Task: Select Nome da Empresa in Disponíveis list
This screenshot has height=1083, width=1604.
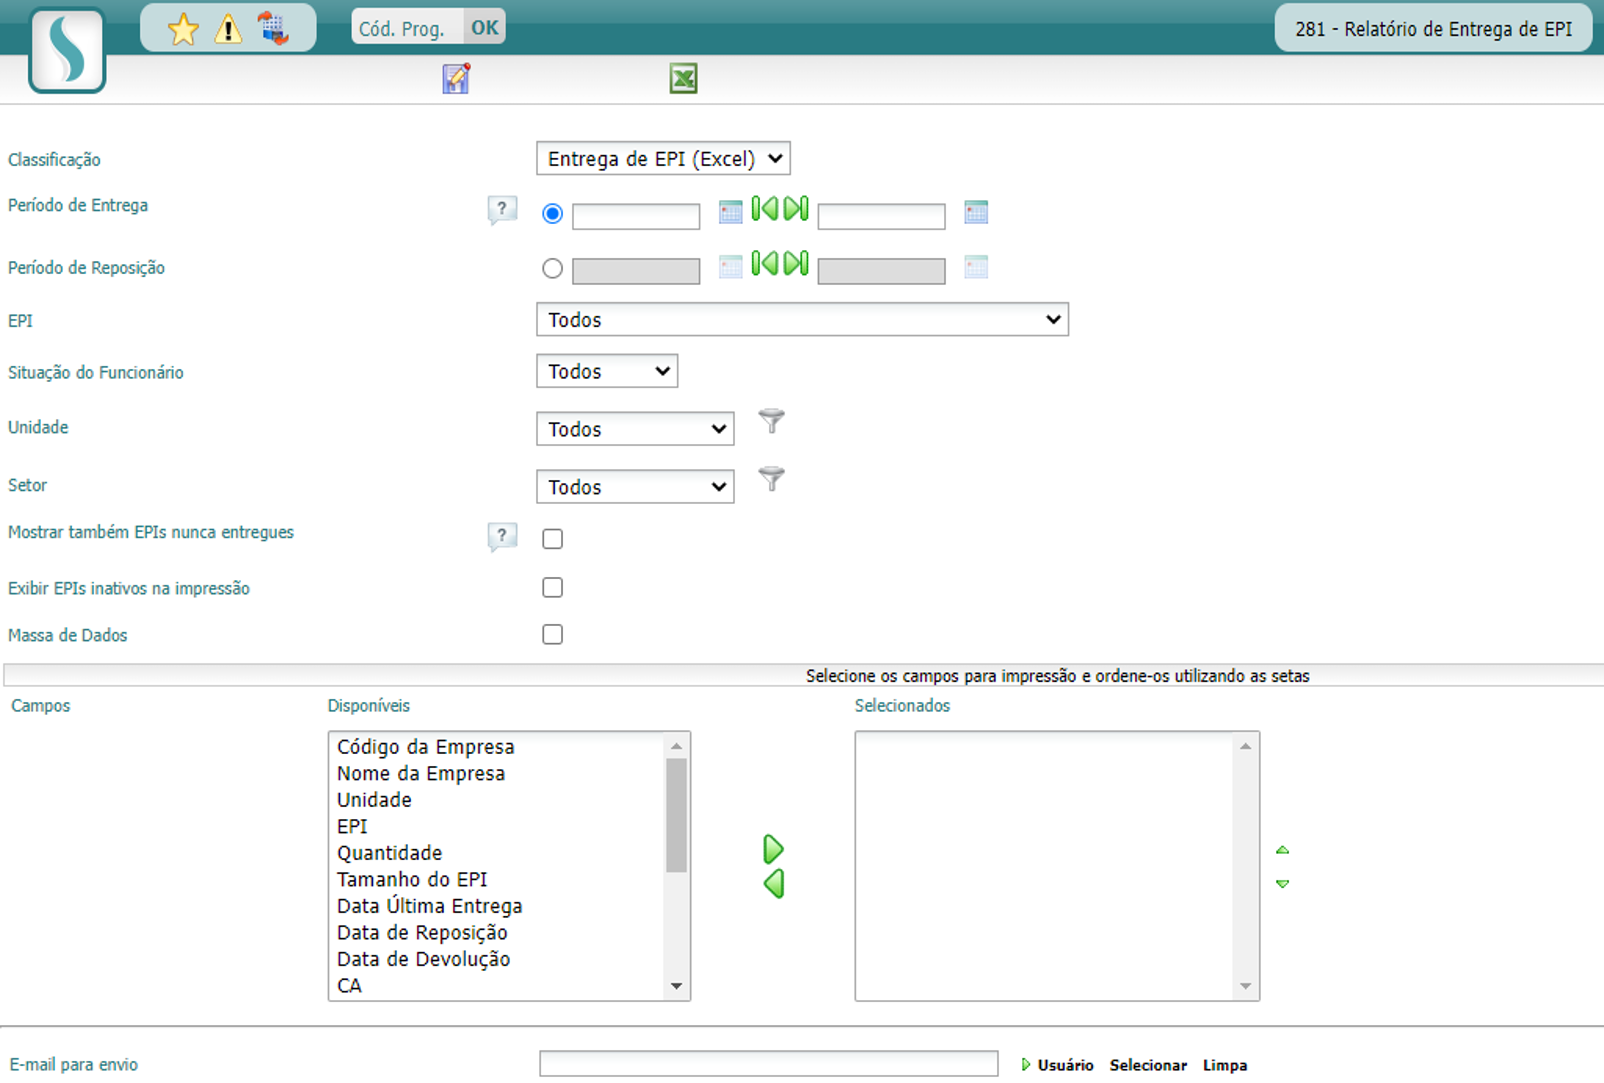Action: pyautogui.click(x=420, y=773)
